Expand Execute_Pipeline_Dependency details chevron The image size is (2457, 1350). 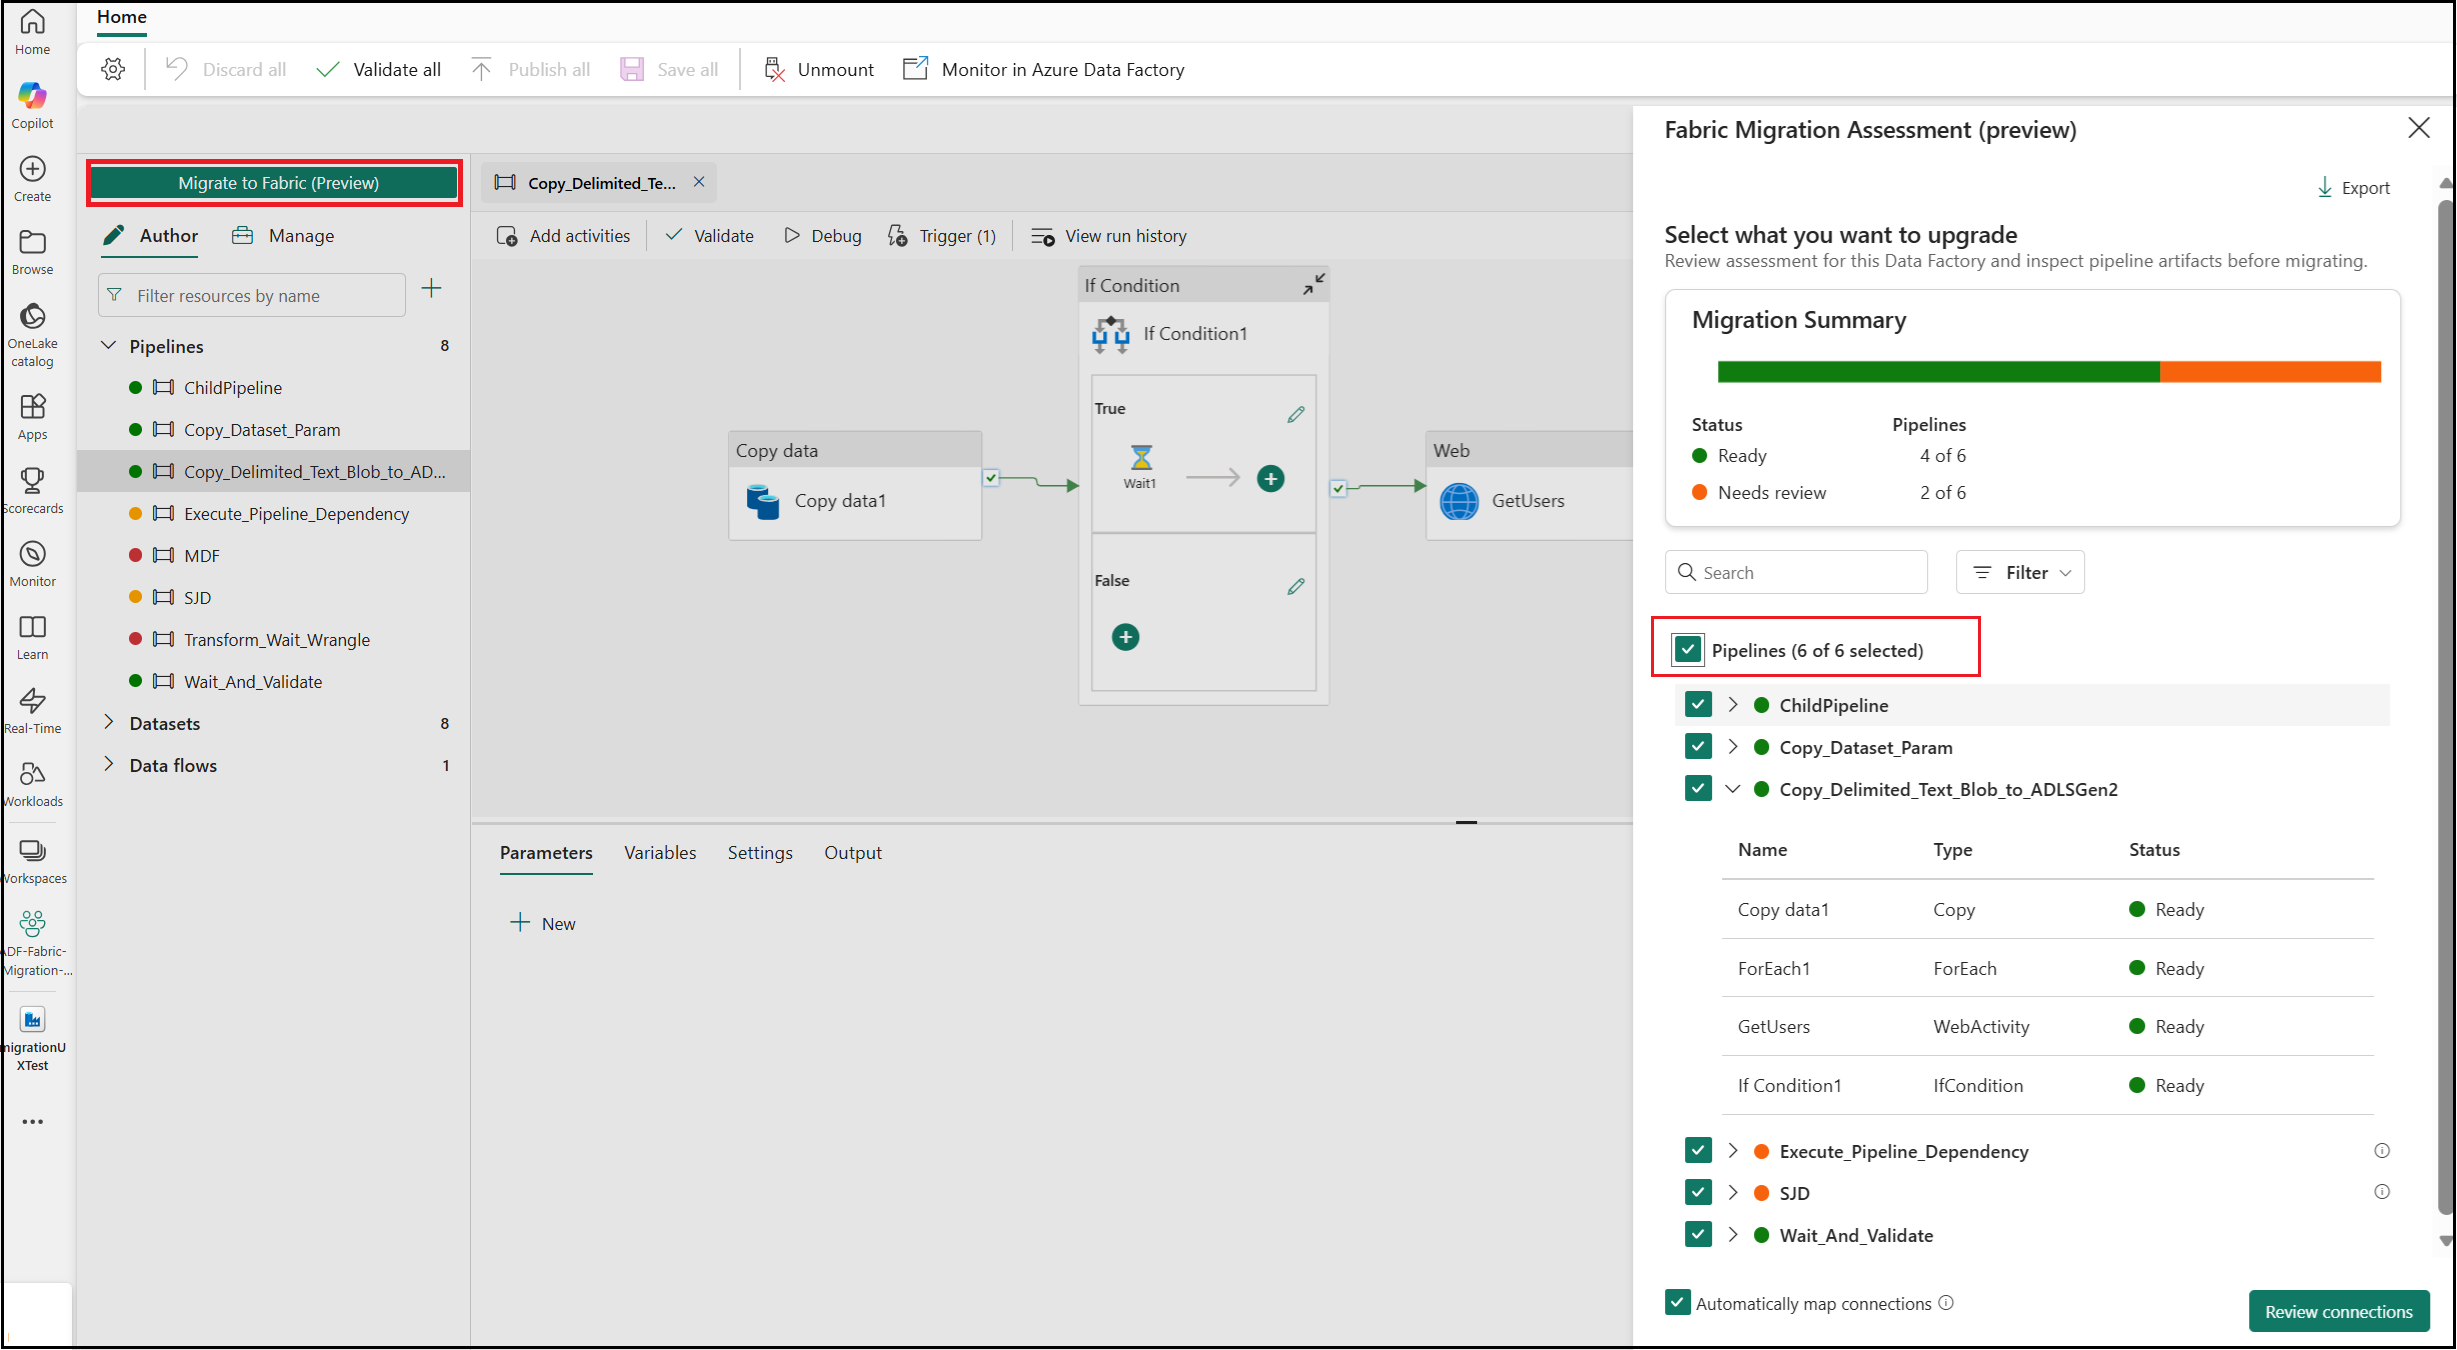pos(1733,1150)
